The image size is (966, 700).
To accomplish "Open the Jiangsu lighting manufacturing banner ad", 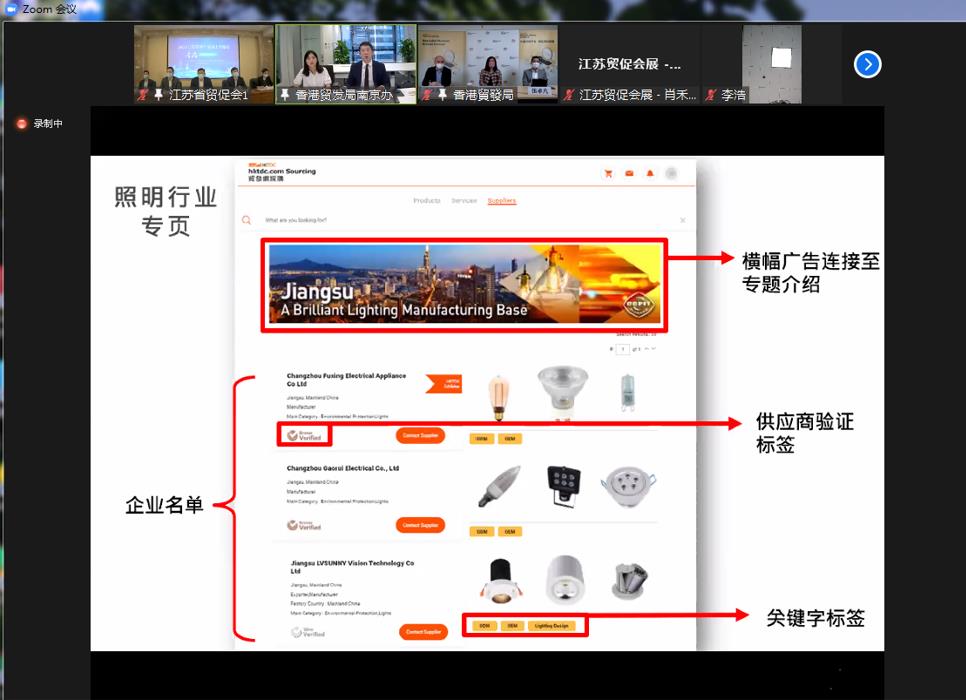I will 465,284.
